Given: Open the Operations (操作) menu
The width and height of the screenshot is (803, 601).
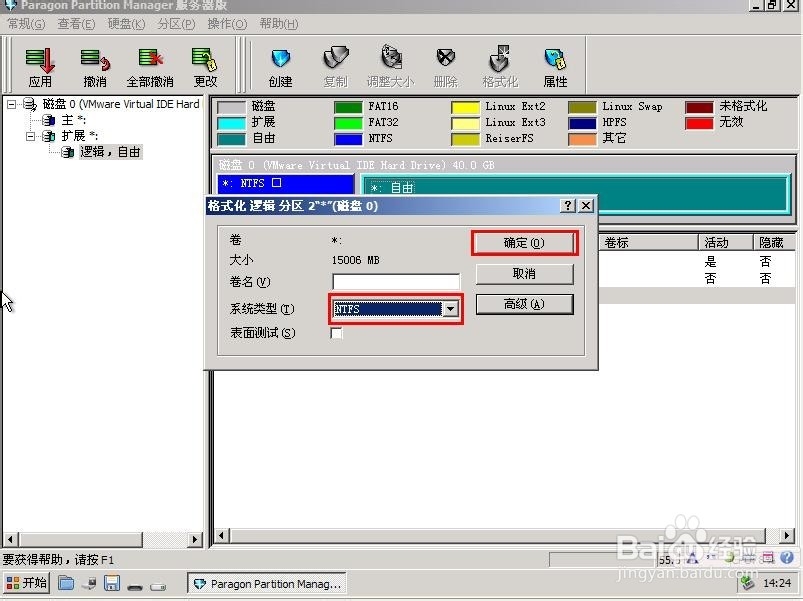Looking at the screenshot, I should 227,24.
